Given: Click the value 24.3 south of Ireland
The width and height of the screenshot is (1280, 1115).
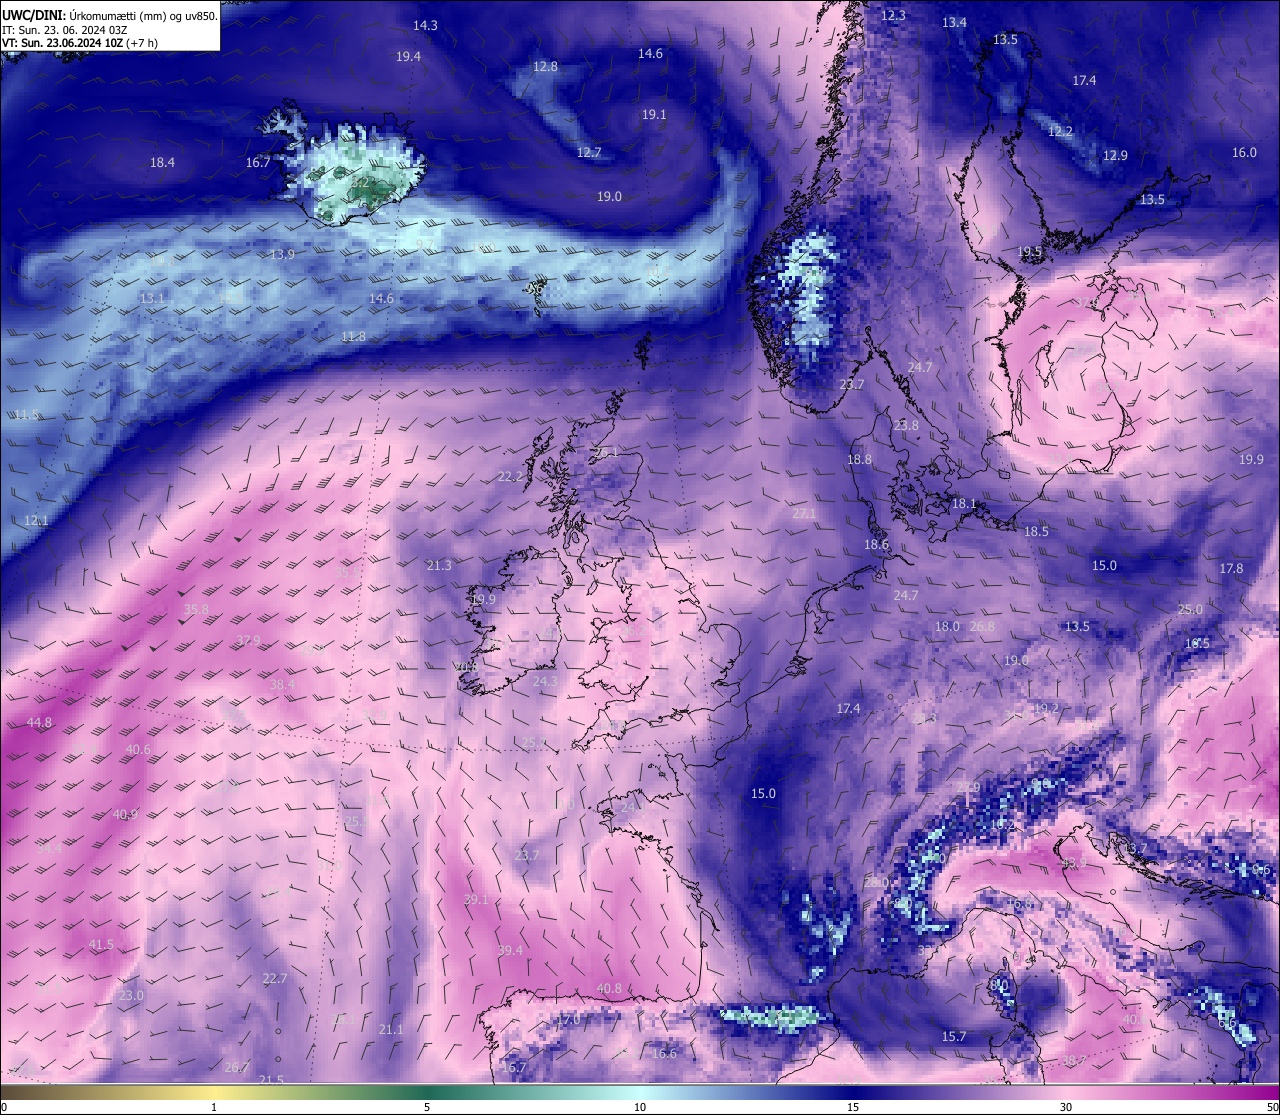Looking at the screenshot, I should [545, 682].
